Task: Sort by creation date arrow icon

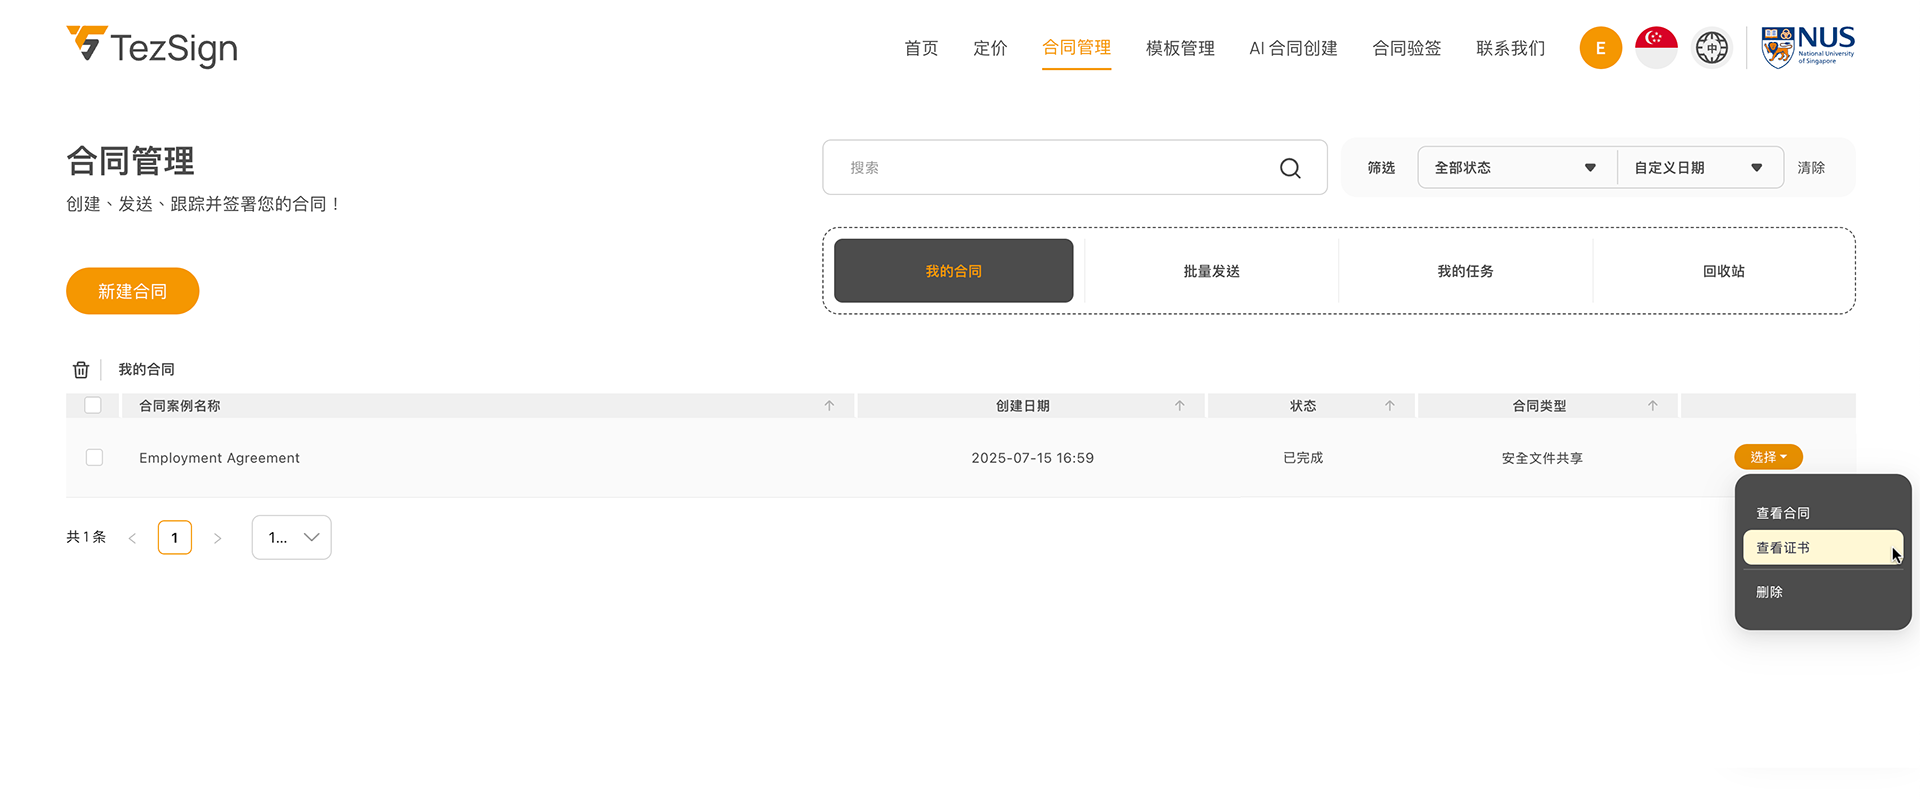Action: point(1179,406)
